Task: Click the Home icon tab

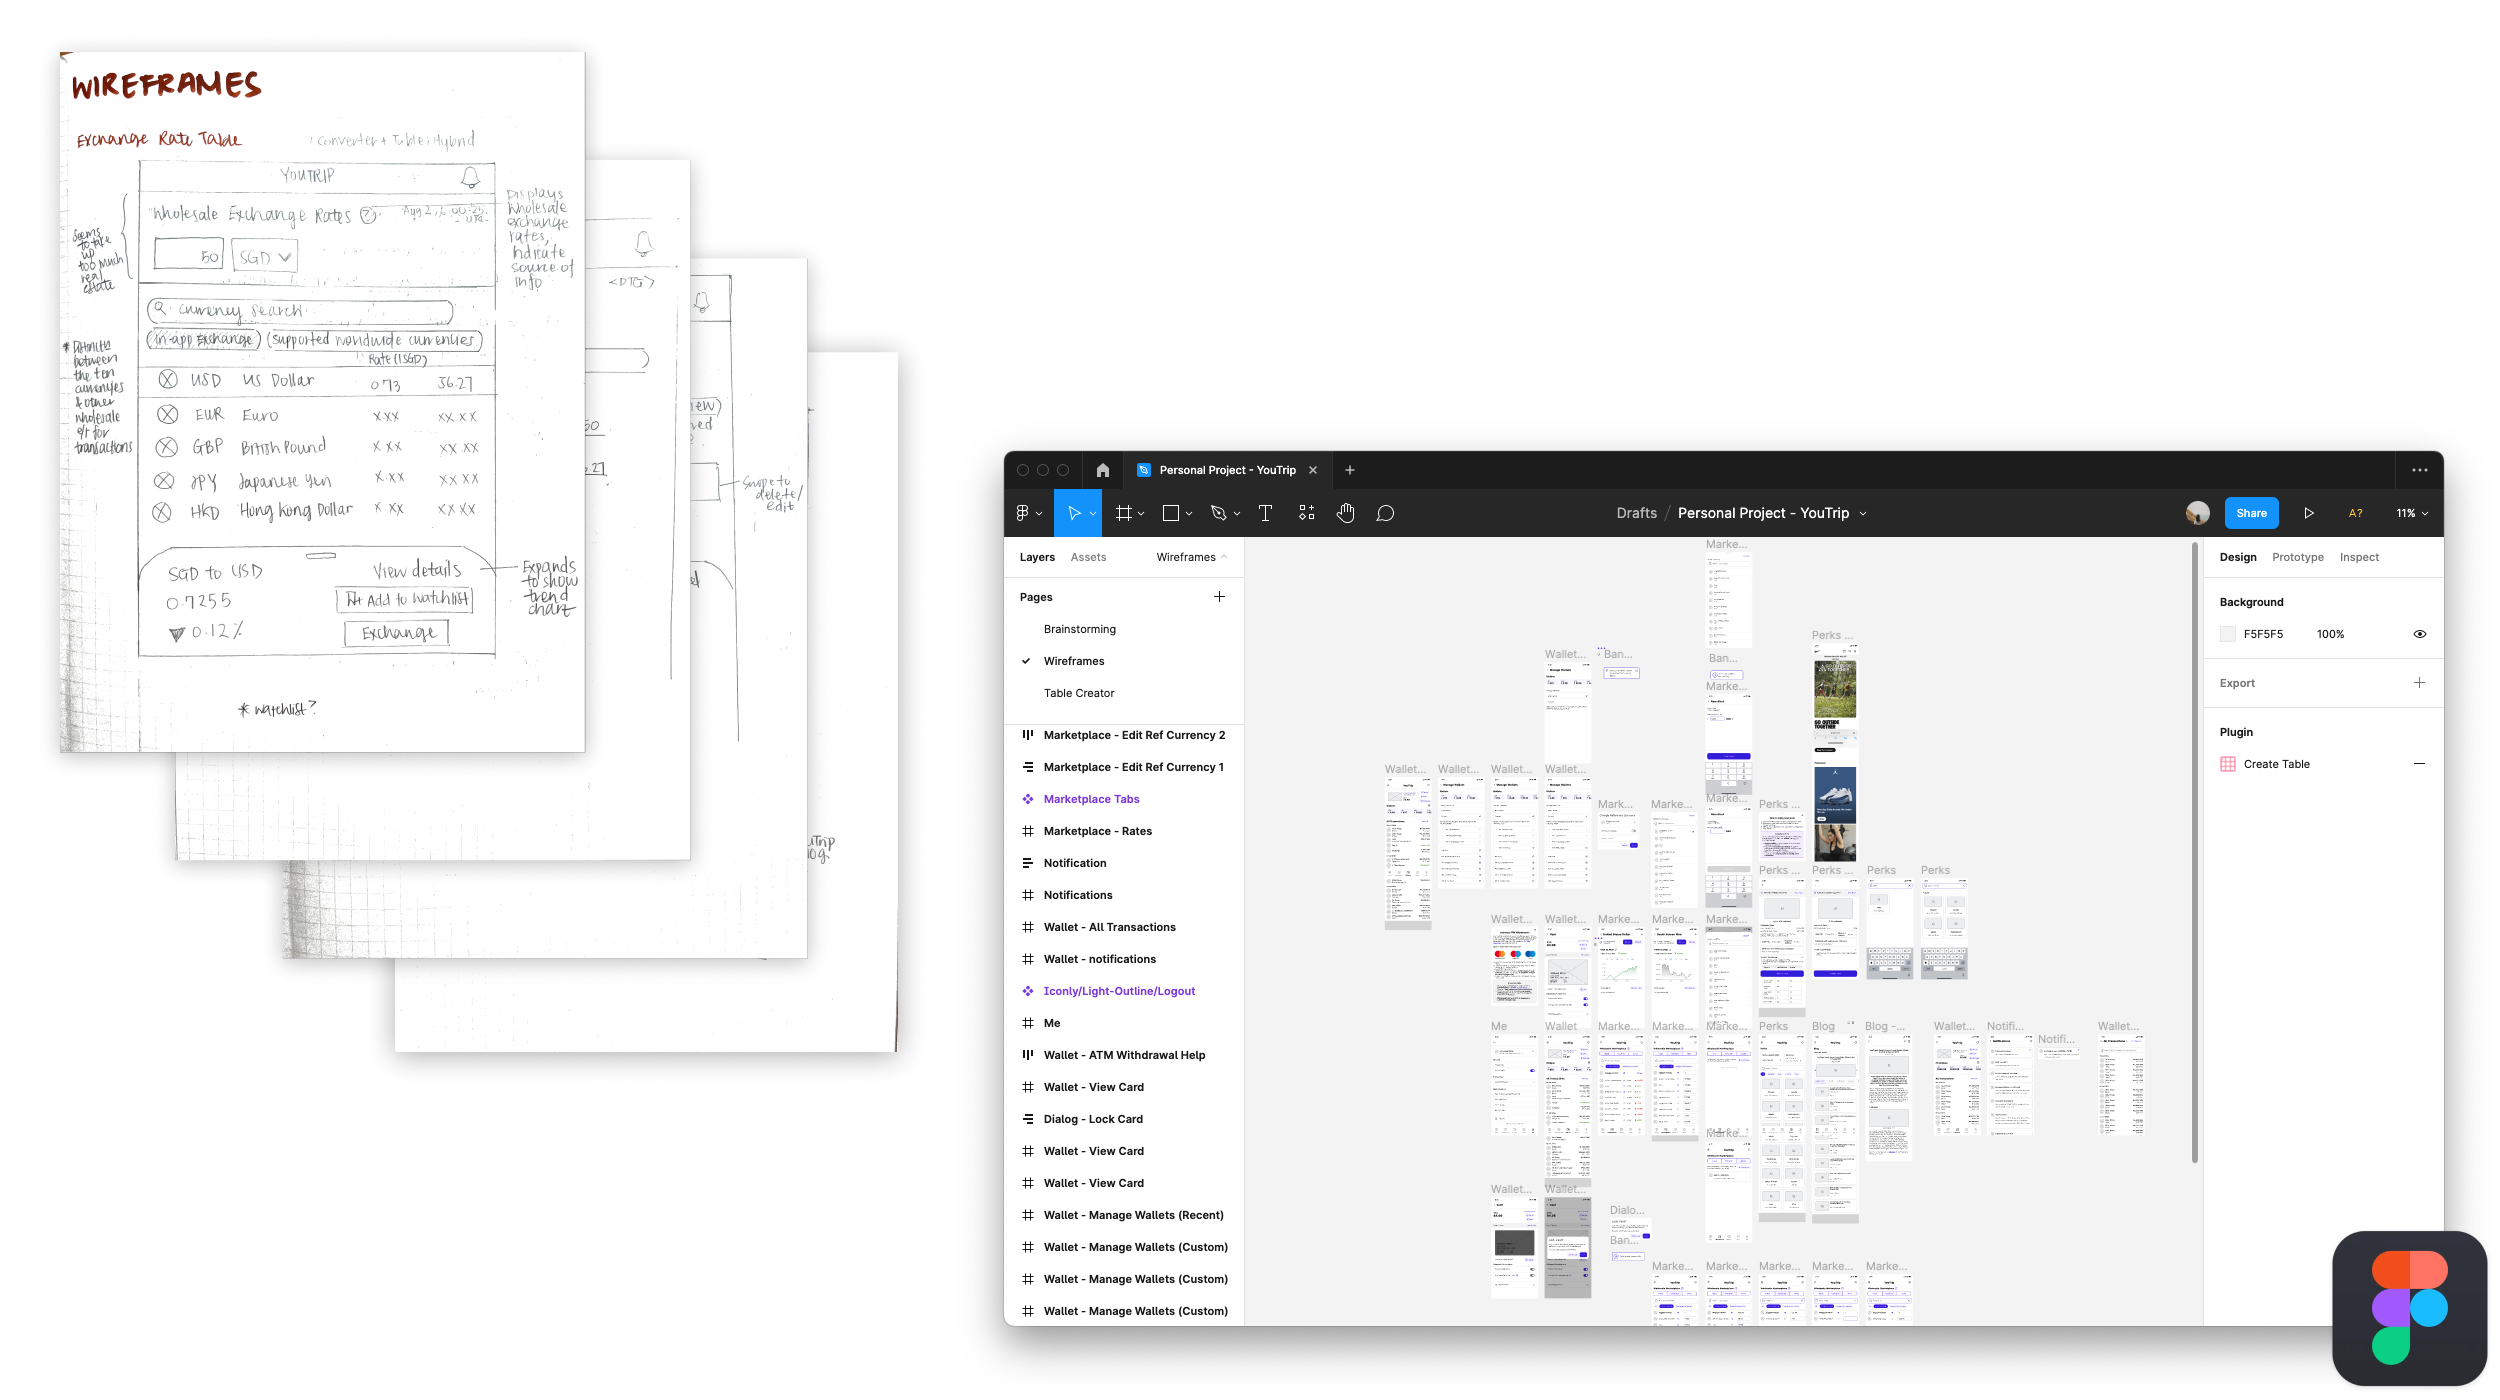Action: 1102,470
